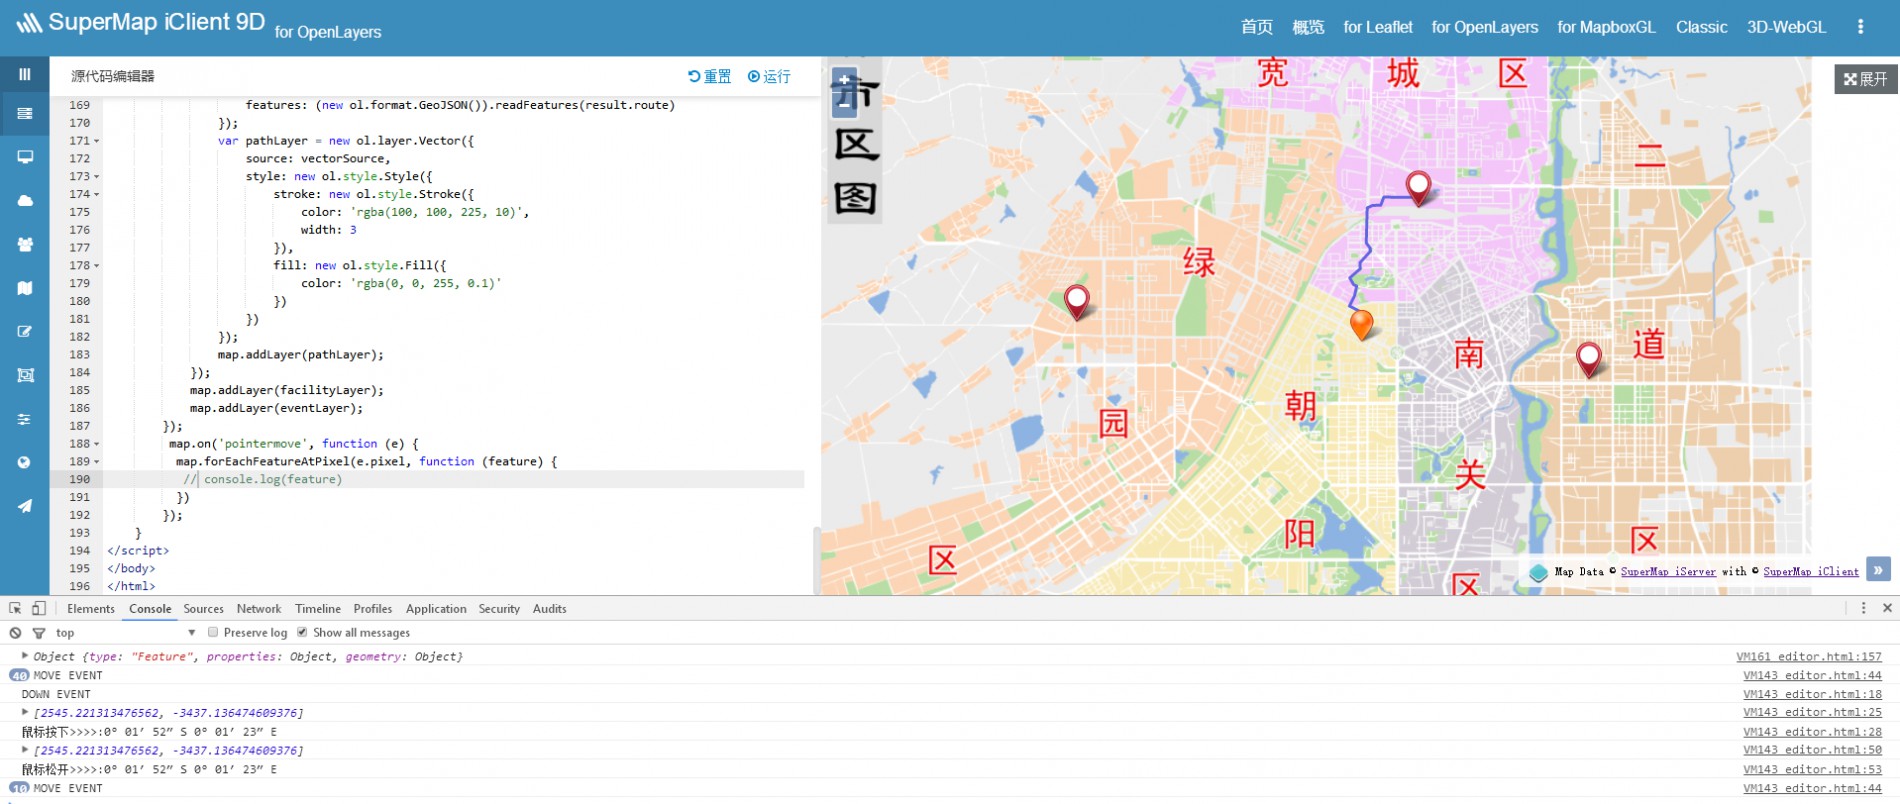The image size is (1900, 804).
Task: Open the for MapboxGL menu item
Action: tap(1607, 27)
